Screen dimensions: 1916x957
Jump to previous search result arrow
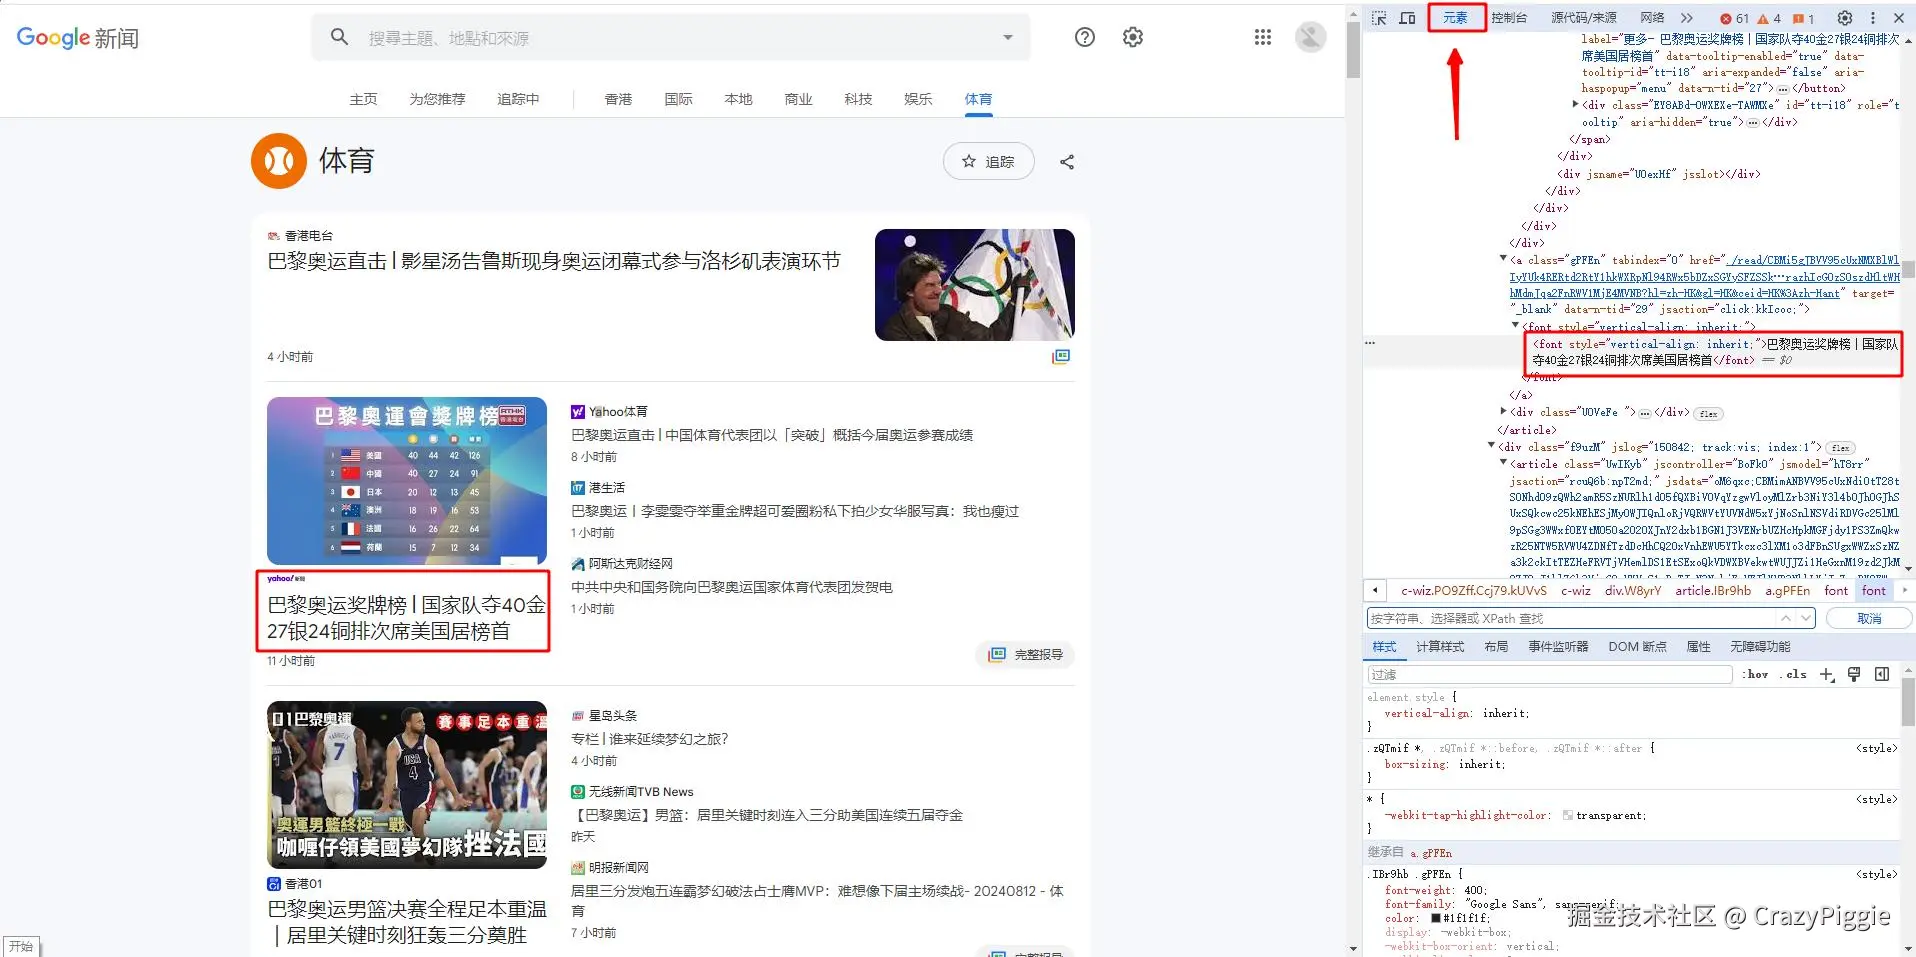pos(1785,619)
